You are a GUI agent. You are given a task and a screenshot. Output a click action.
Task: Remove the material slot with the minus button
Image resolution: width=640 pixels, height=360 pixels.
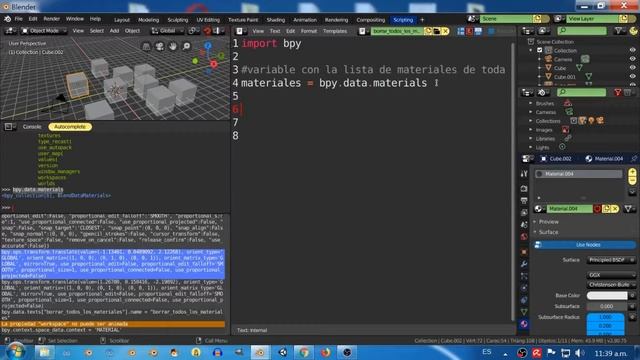(x=632, y=180)
